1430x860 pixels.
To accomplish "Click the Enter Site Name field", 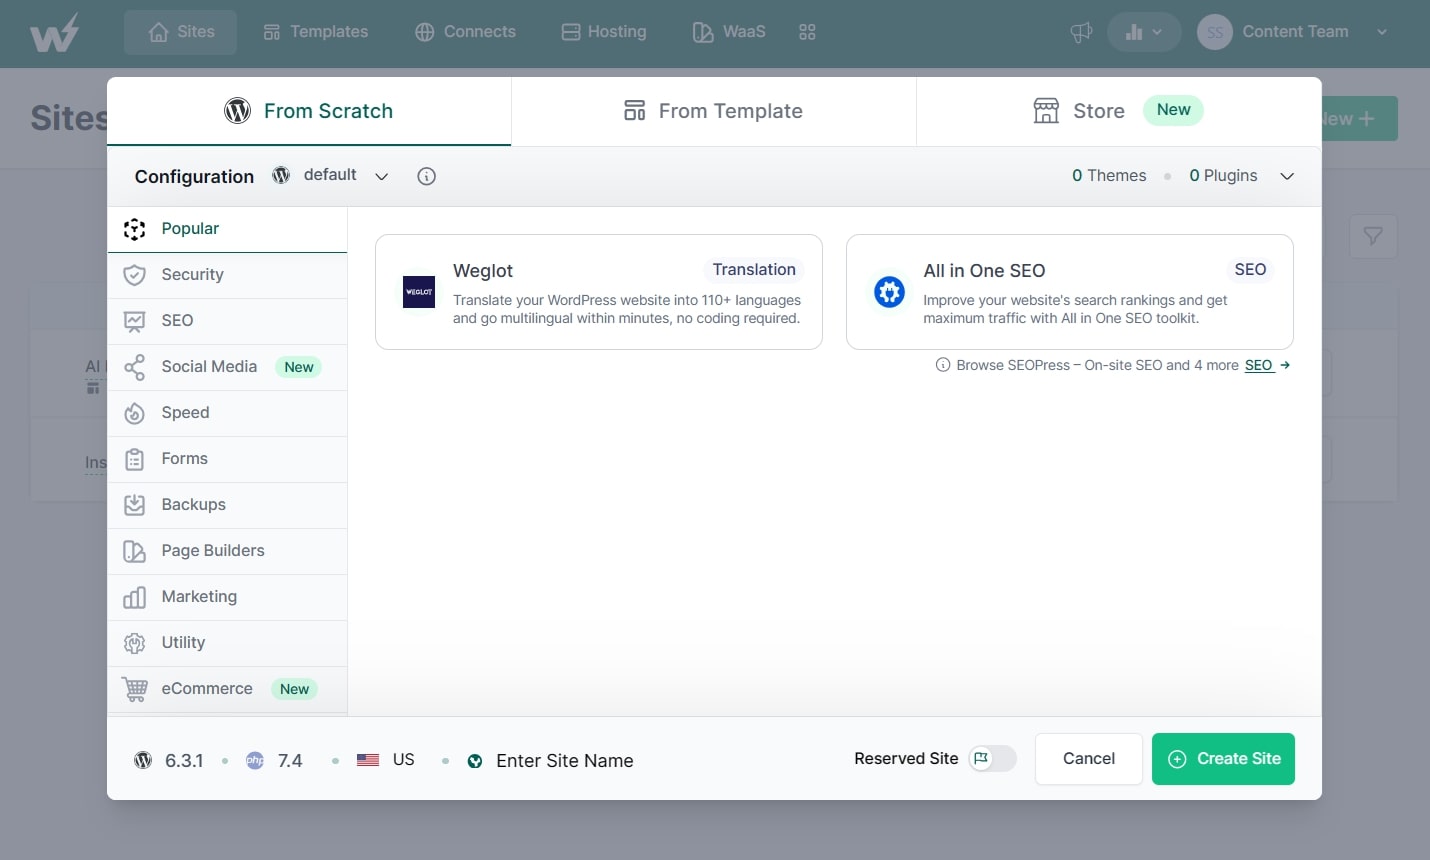I will [565, 761].
